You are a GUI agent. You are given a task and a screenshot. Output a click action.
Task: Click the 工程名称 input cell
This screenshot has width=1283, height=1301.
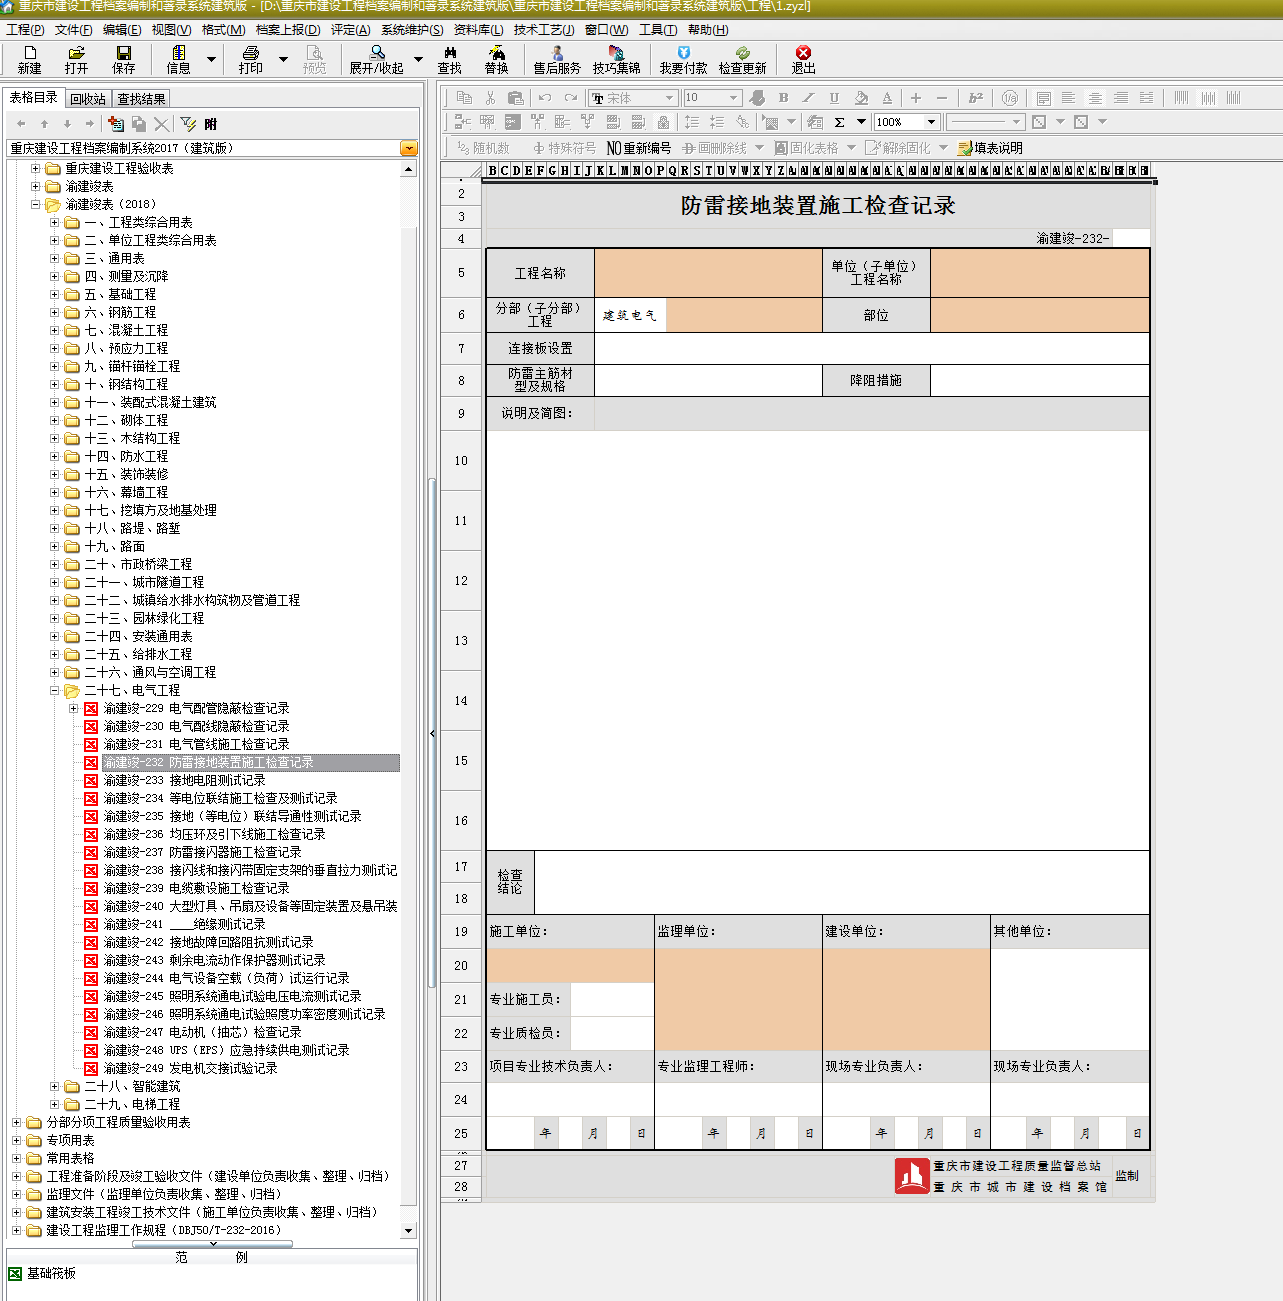click(708, 273)
